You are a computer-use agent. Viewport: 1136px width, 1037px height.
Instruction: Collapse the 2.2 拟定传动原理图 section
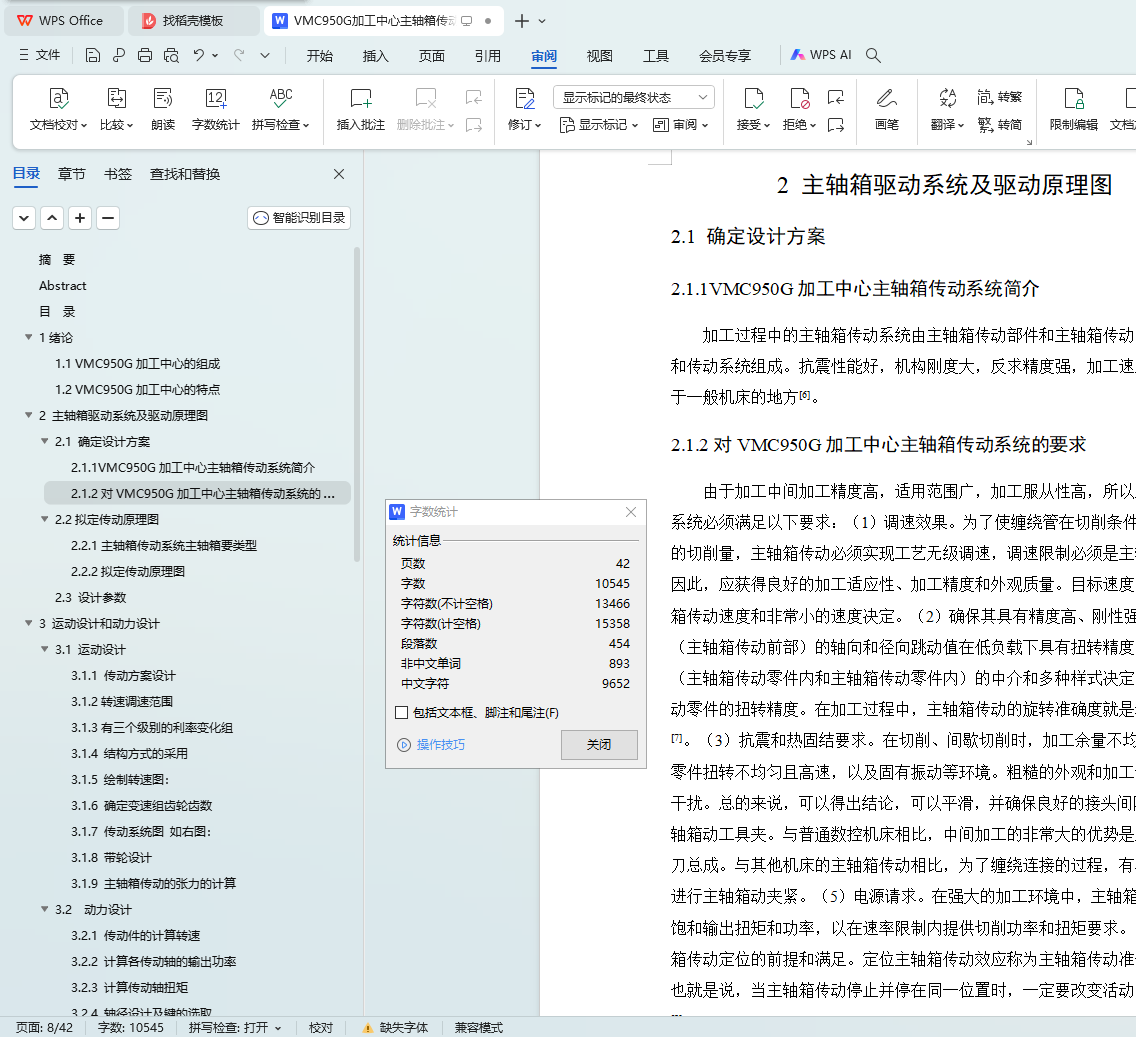point(45,520)
